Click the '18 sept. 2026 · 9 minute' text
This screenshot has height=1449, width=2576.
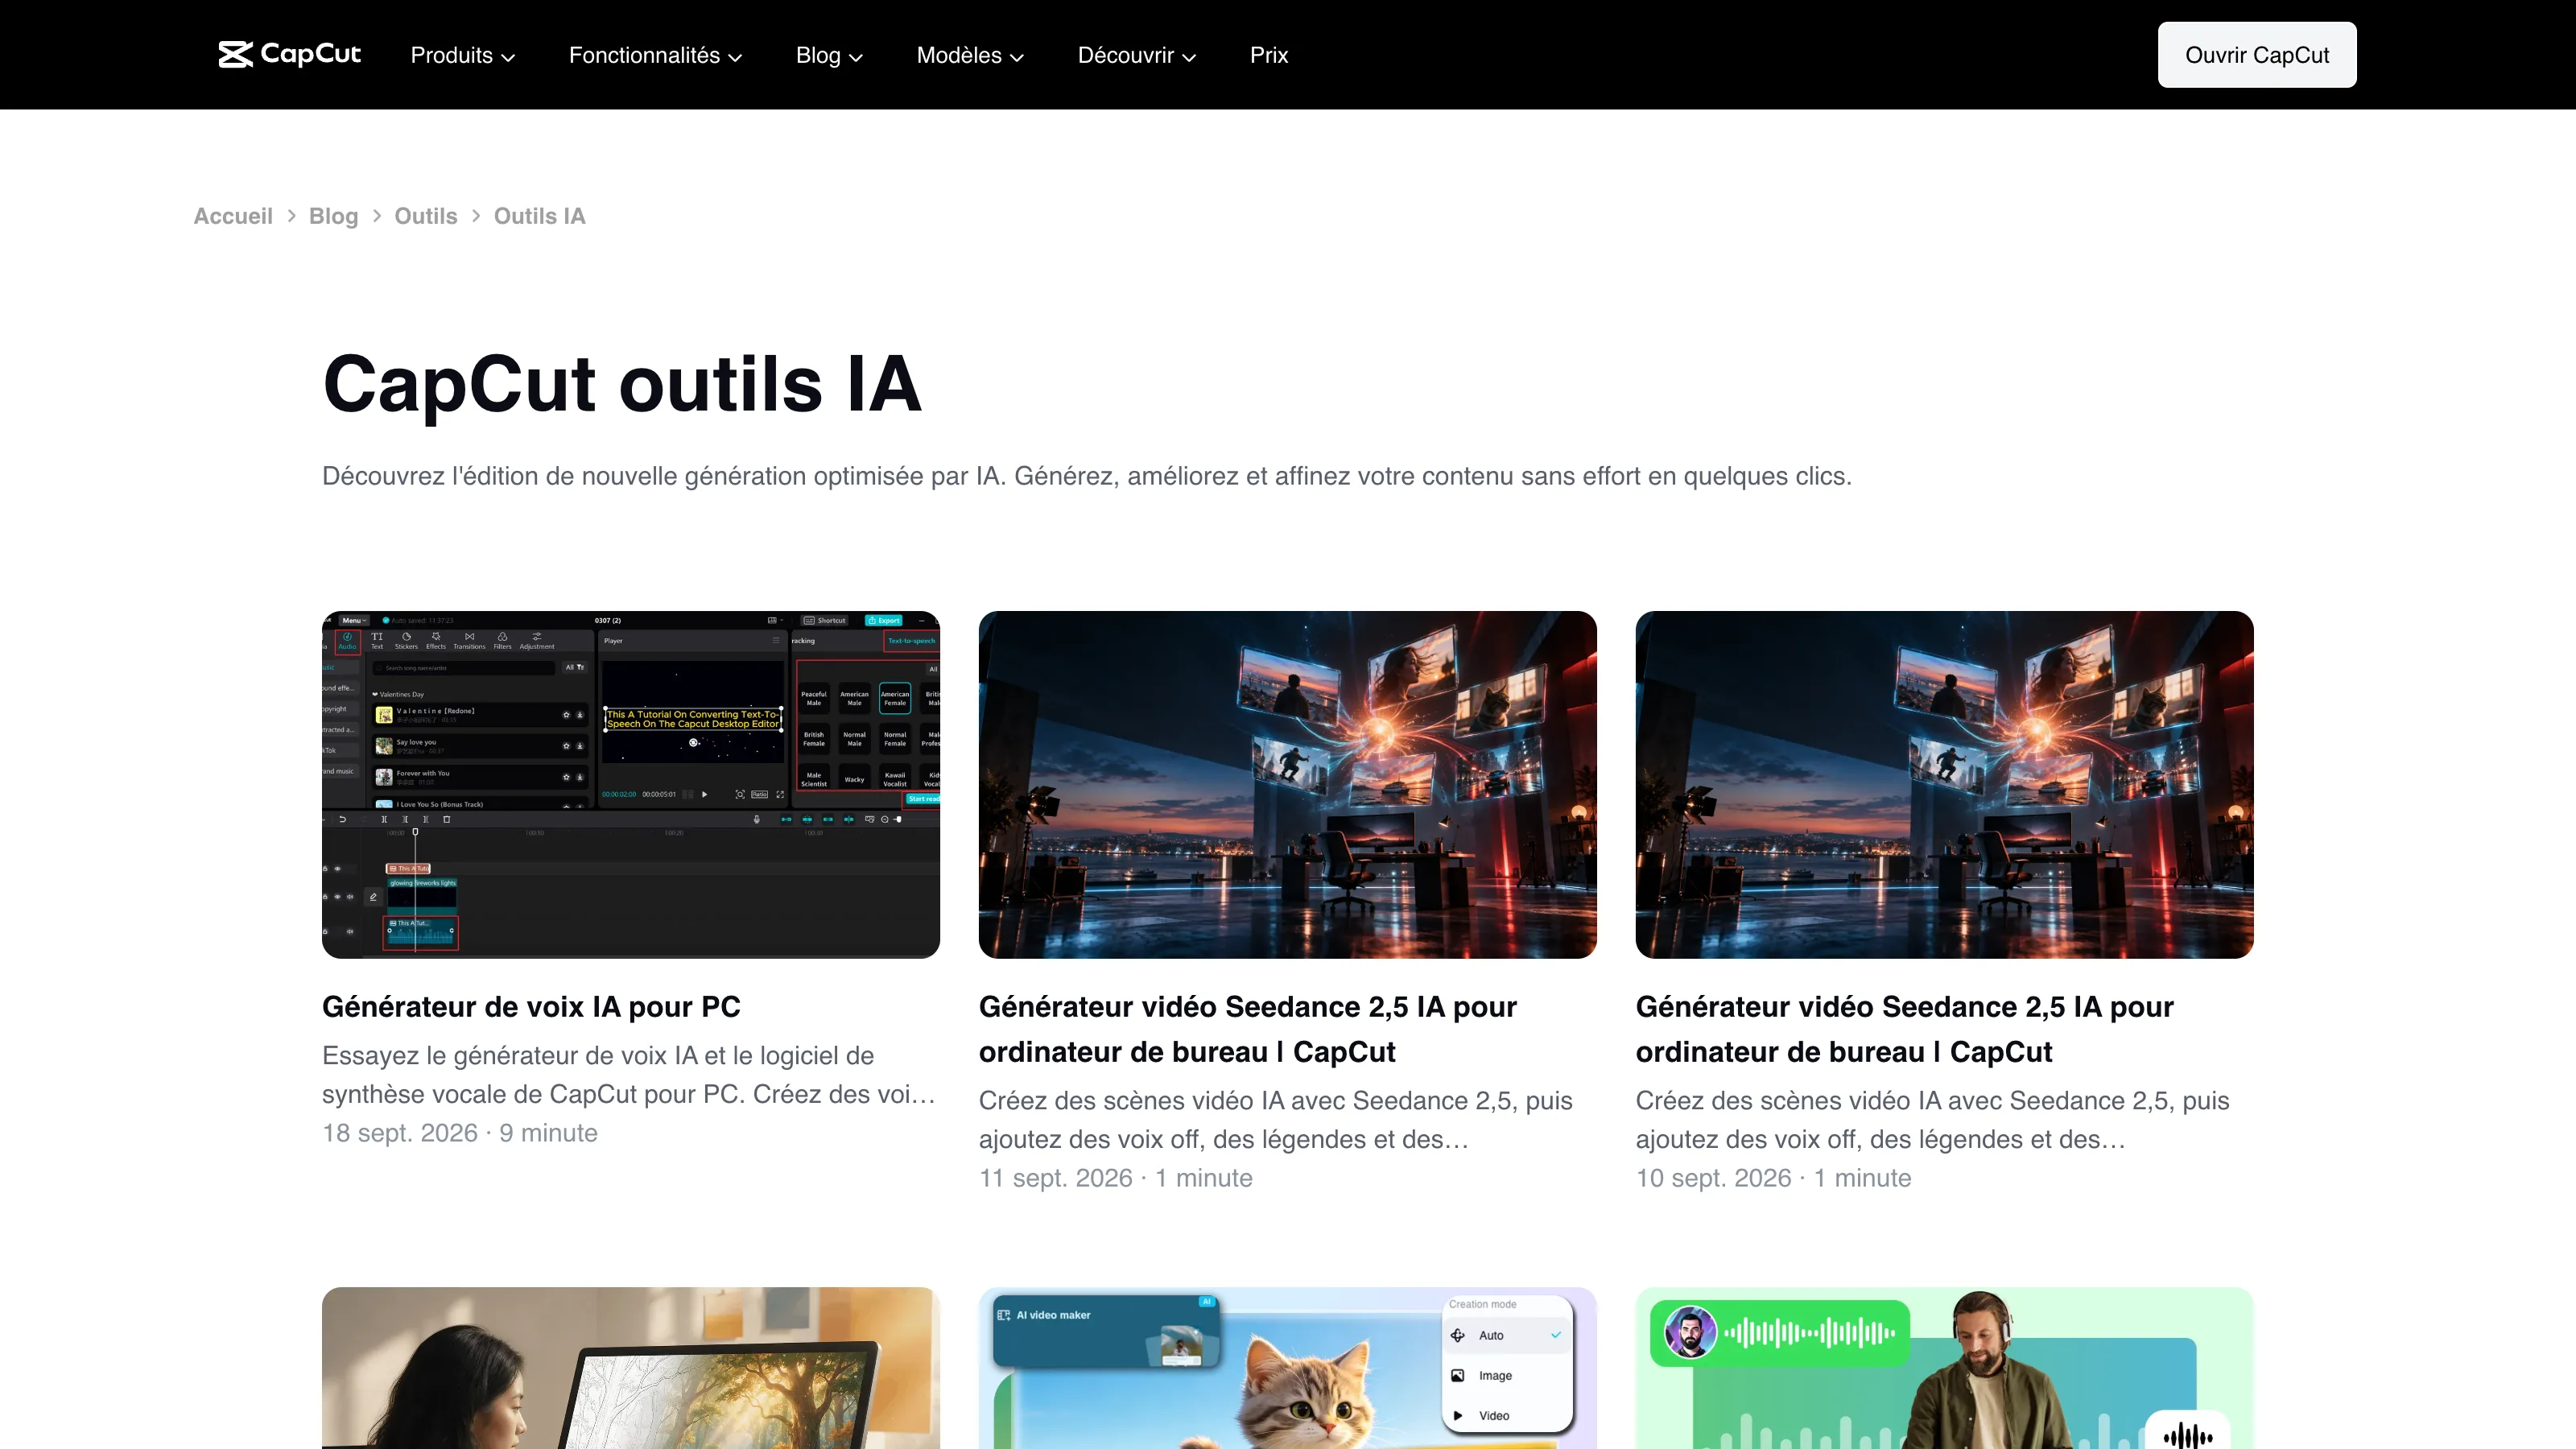(460, 1133)
